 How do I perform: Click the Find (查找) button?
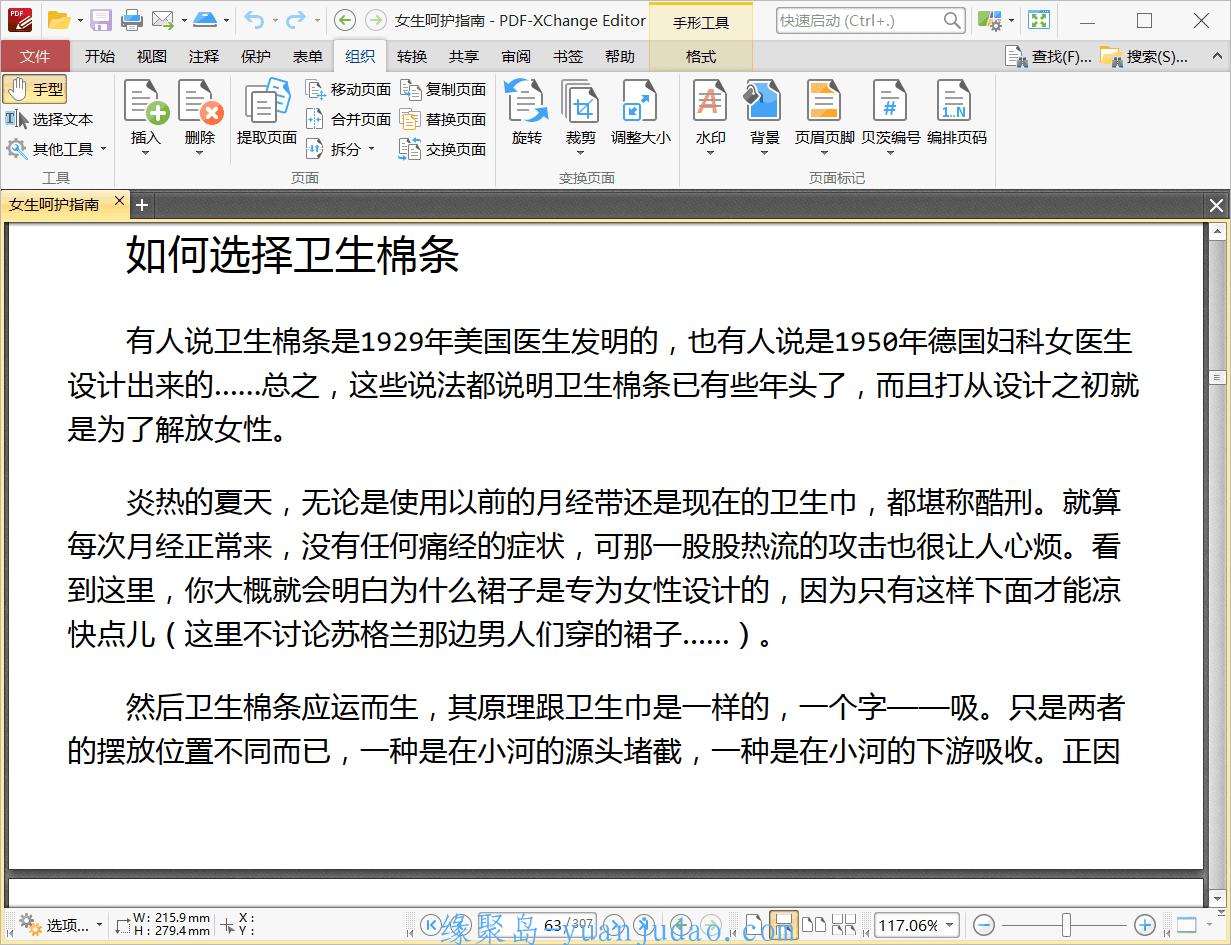click(1049, 57)
